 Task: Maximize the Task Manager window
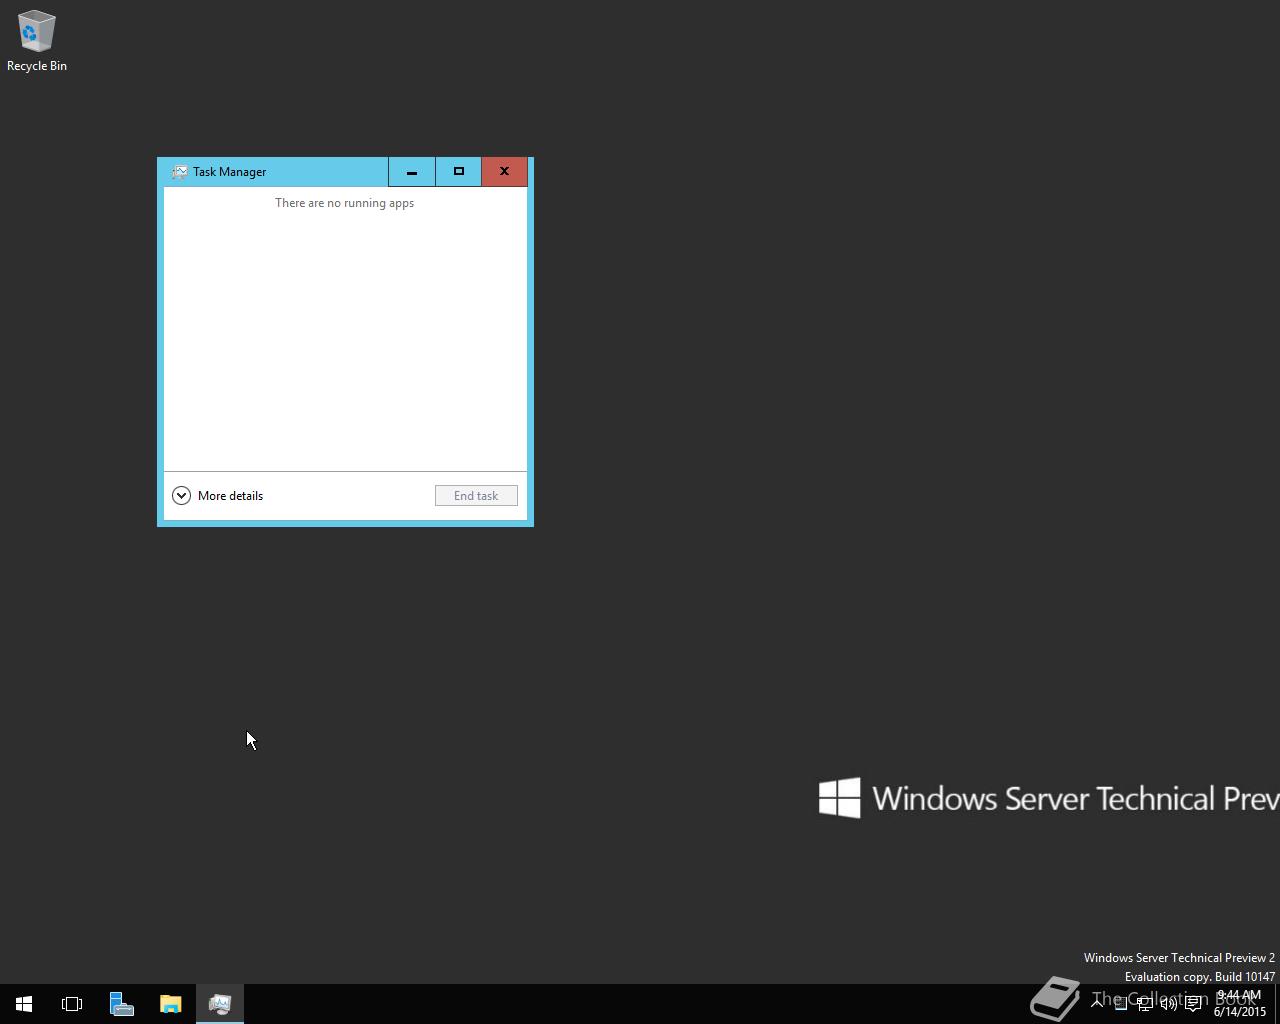point(459,171)
